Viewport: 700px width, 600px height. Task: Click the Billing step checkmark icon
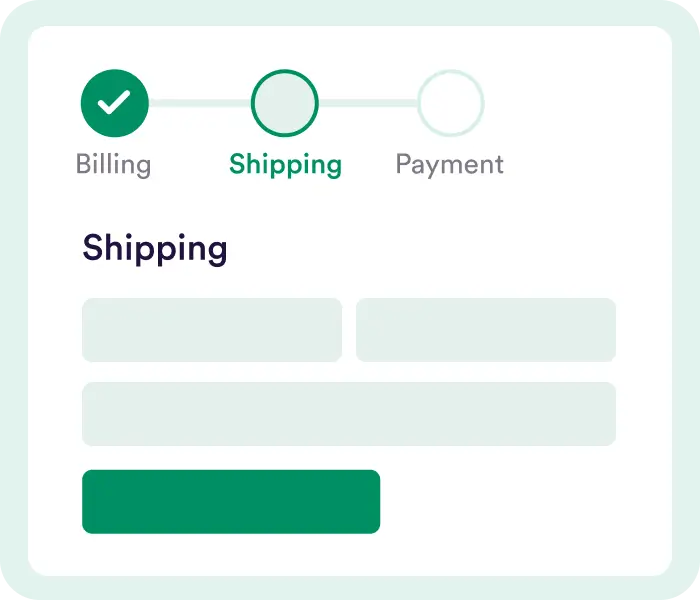115,102
